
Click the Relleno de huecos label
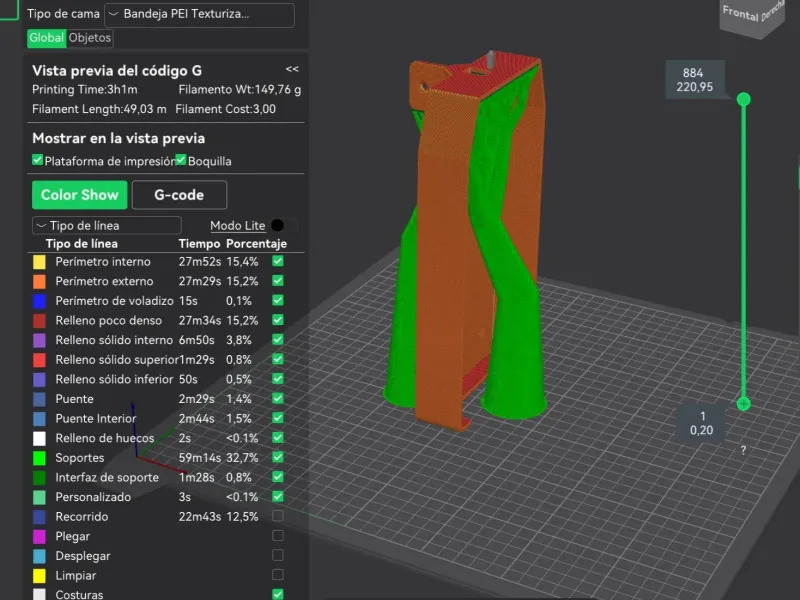(x=105, y=438)
